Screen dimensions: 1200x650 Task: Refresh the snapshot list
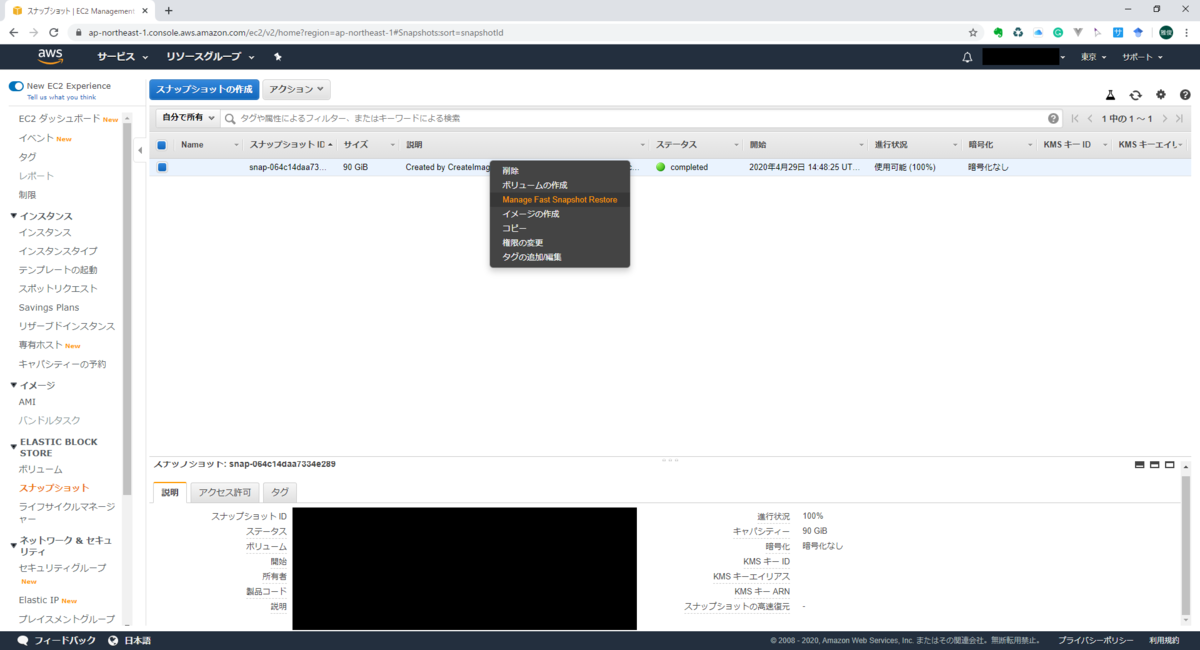point(1135,95)
